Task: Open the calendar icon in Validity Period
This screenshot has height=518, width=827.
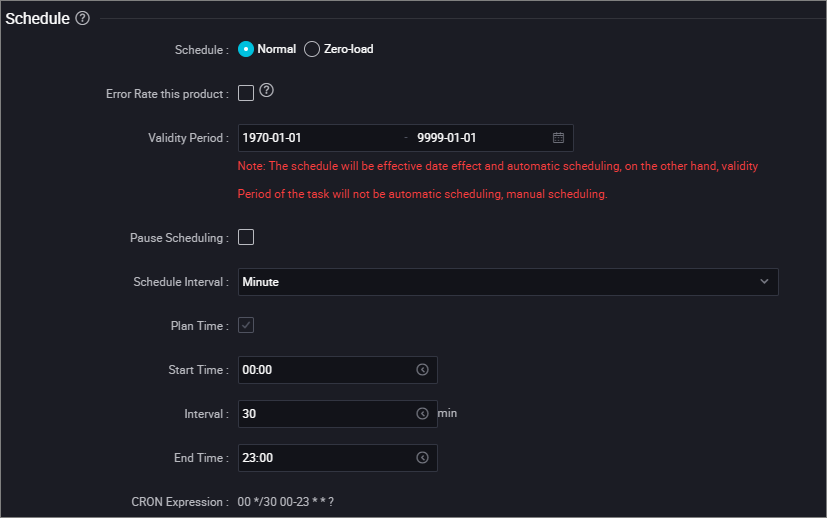Action: pos(558,138)
